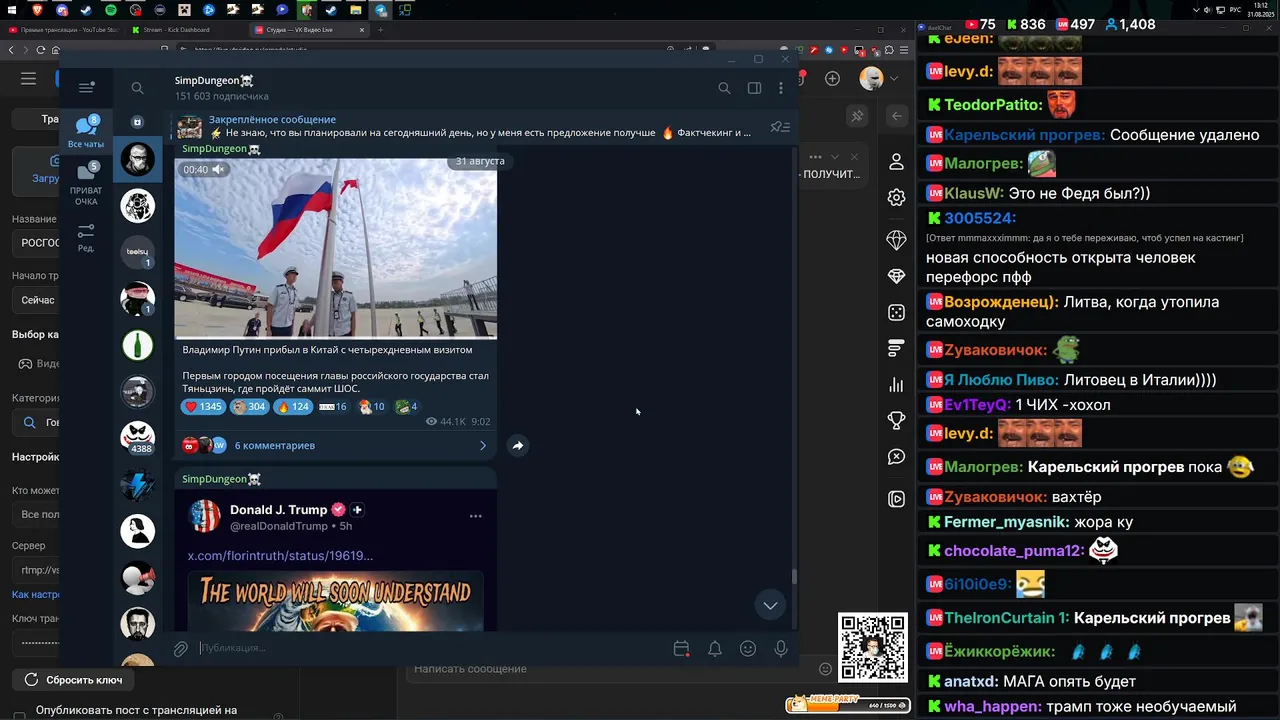1280x720 pixels.
Task: Attach a file with paperclip icon
Action: click(181, 648)
